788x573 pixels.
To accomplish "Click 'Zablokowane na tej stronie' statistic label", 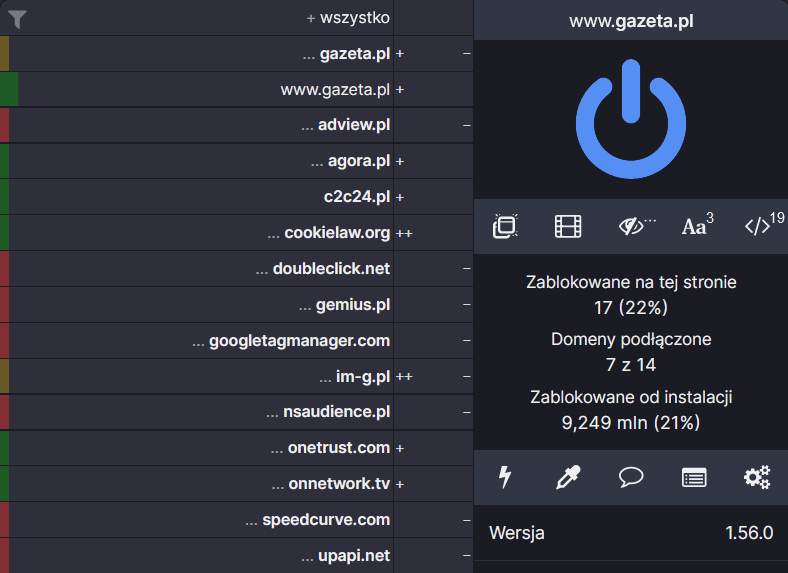I will coord(631,282).
